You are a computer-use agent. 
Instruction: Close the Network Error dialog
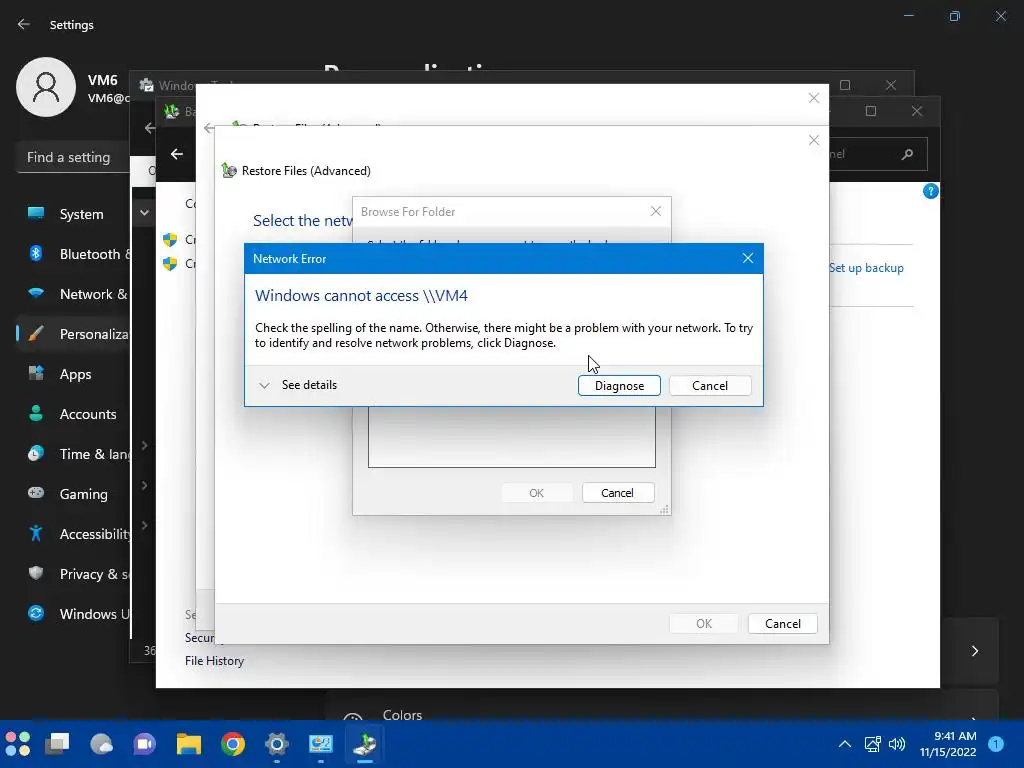tap(748, 258)
